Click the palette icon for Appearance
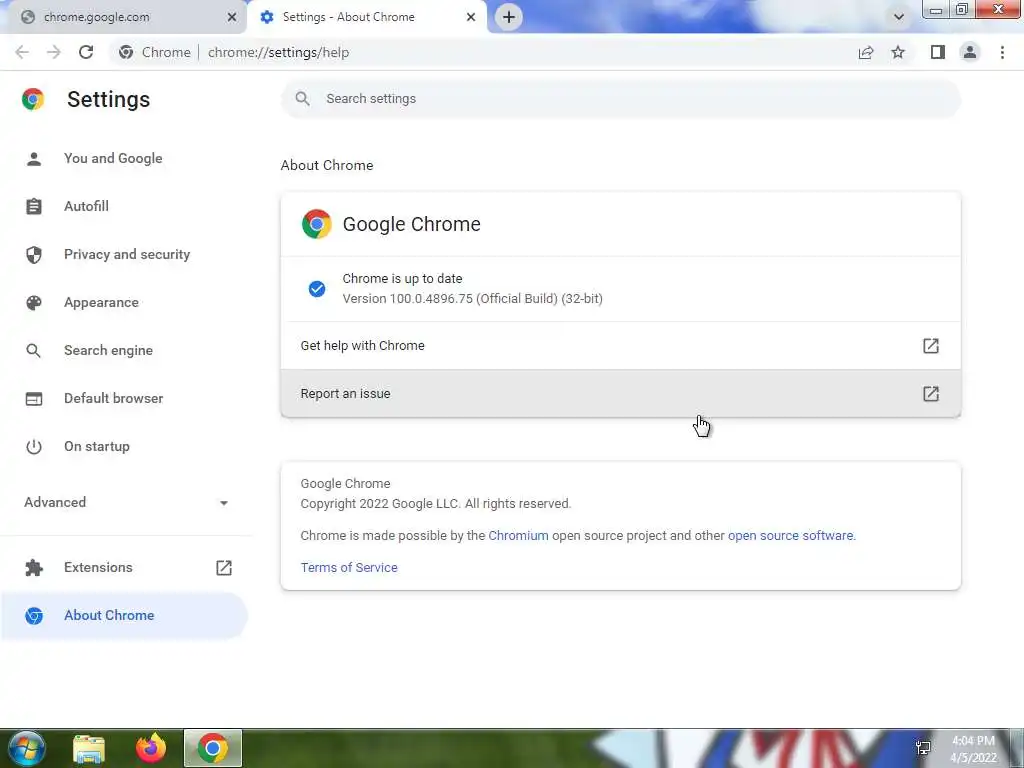This screenshot has height=768, width=1024. tap(34, 302)
